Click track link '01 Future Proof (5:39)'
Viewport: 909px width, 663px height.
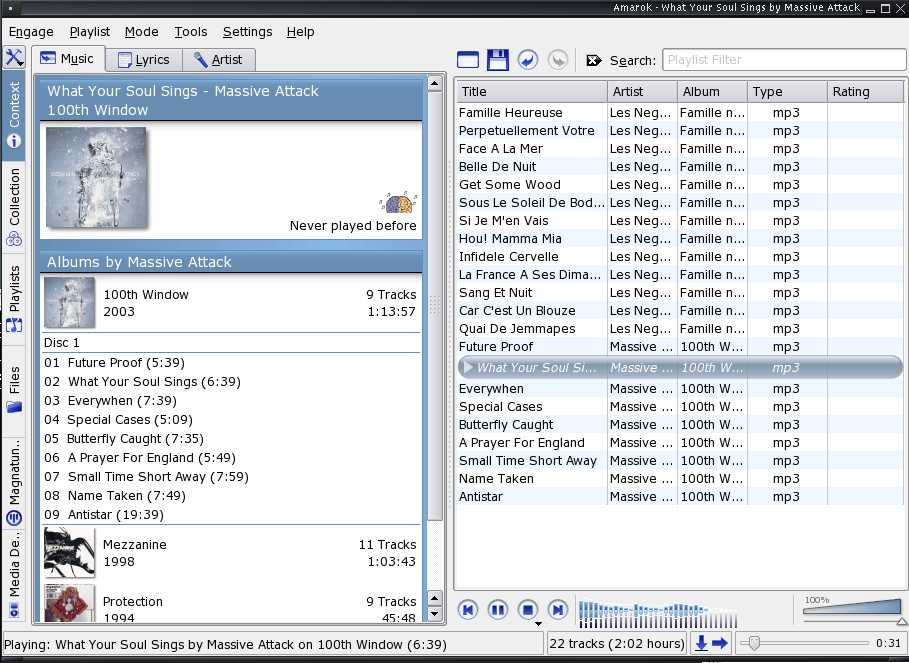114,363
